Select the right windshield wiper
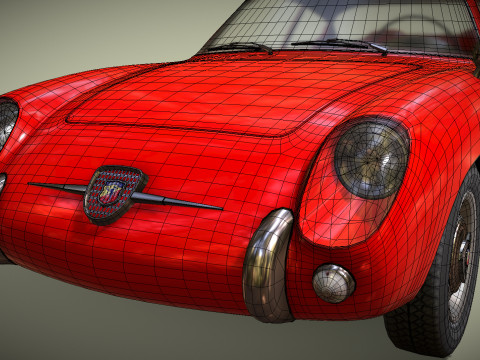The width and height of the screenshot is (480, 360). point(340,45)
